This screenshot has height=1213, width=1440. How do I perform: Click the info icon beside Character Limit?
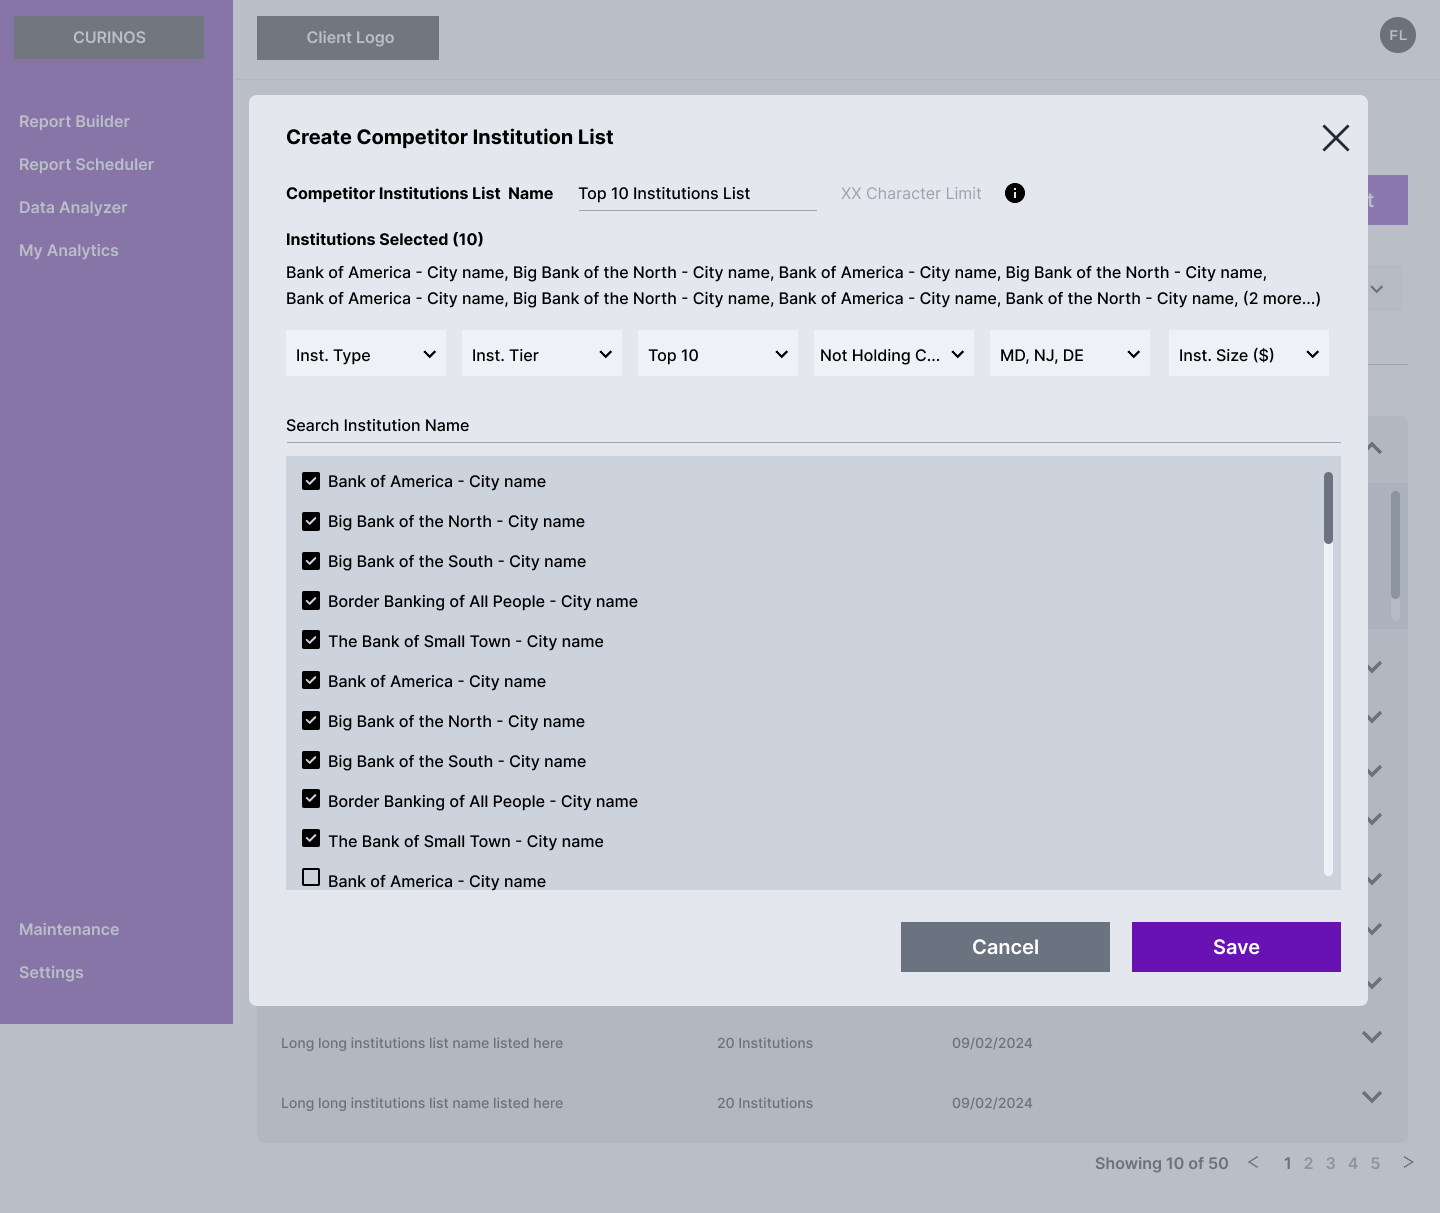click(1015, 193)
